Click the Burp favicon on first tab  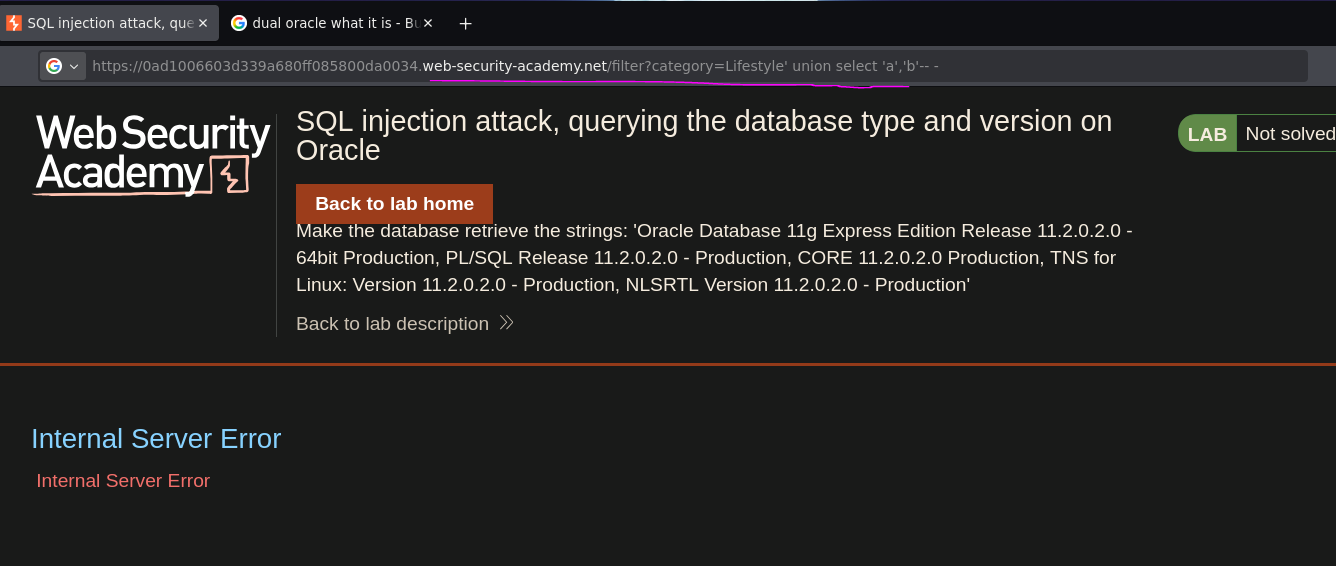[x=14, y=23]
